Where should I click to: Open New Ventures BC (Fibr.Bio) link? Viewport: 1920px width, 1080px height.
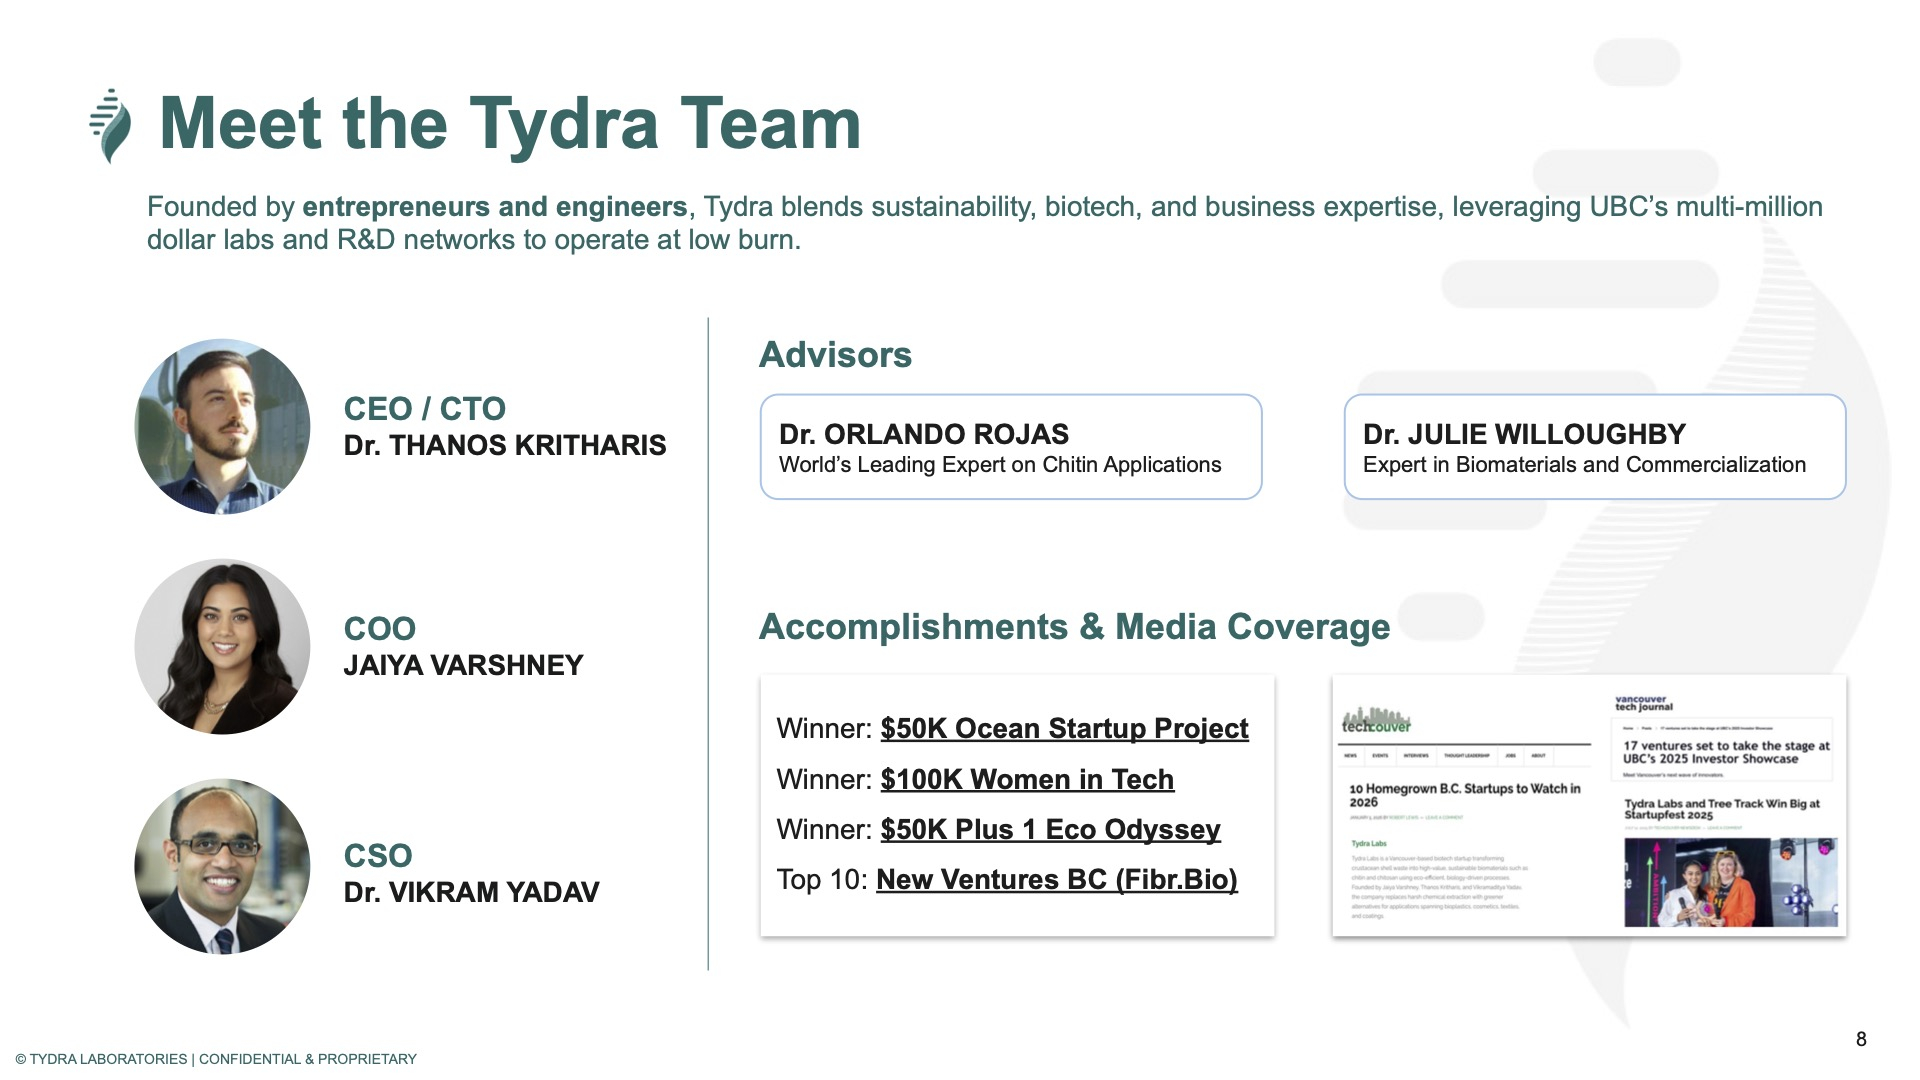point(1056,879)
